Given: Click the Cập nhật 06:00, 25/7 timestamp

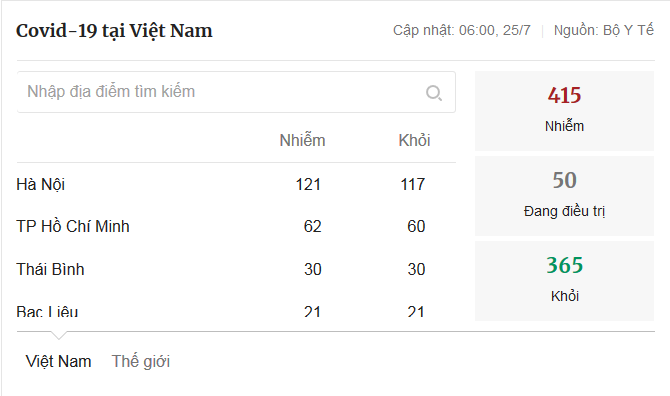Looking at the screenshot, I should click(x=462, y=30).
